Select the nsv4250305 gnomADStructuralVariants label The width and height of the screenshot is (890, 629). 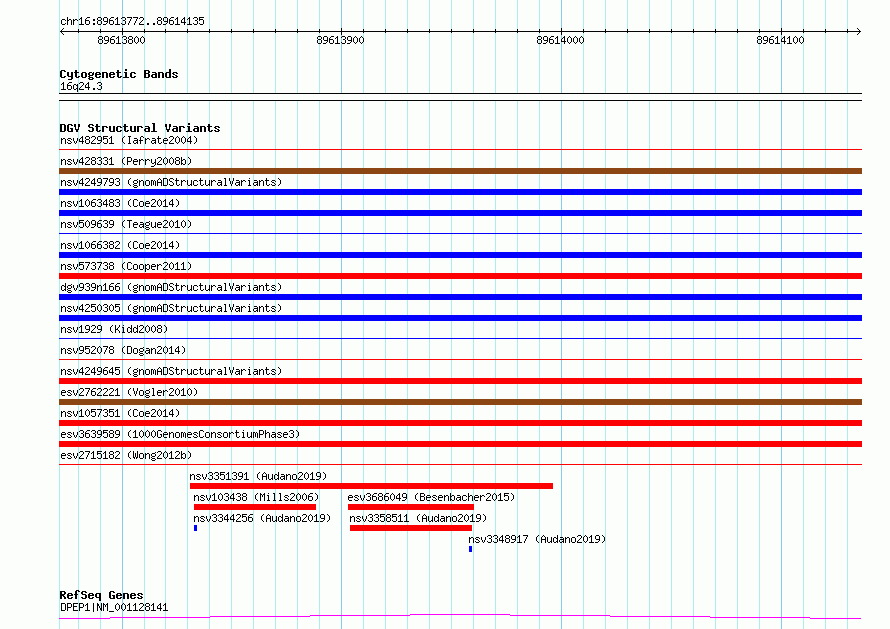coord(171,308)
